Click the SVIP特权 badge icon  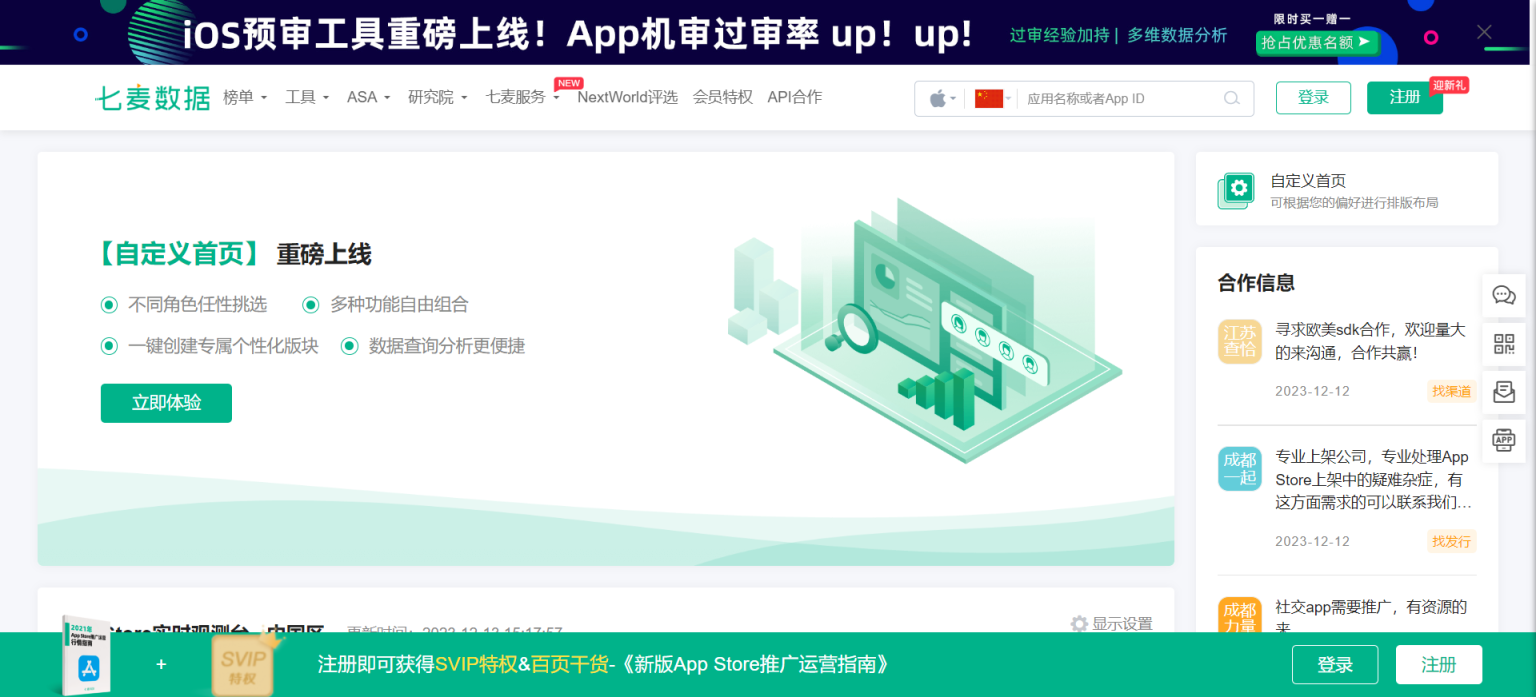pos(241,664)
